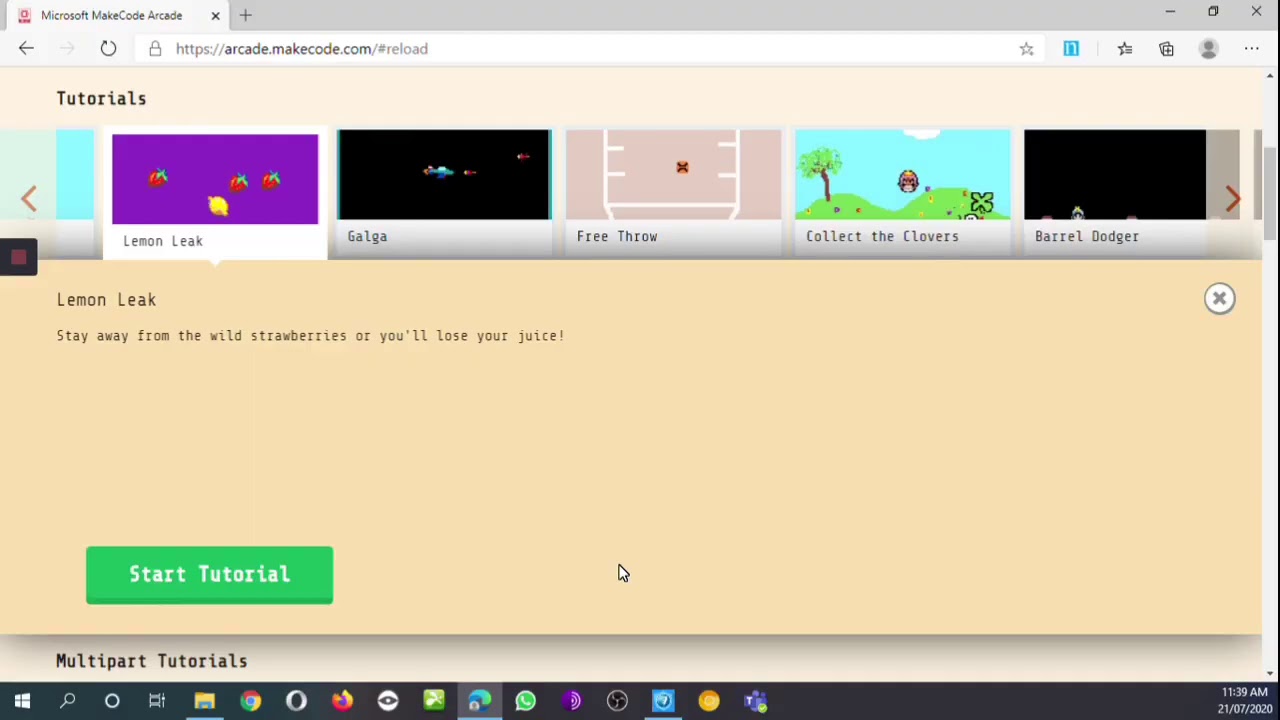Stop recording via red square button
This screenshot has width=1280, height=720.
[x=18, y=257]
